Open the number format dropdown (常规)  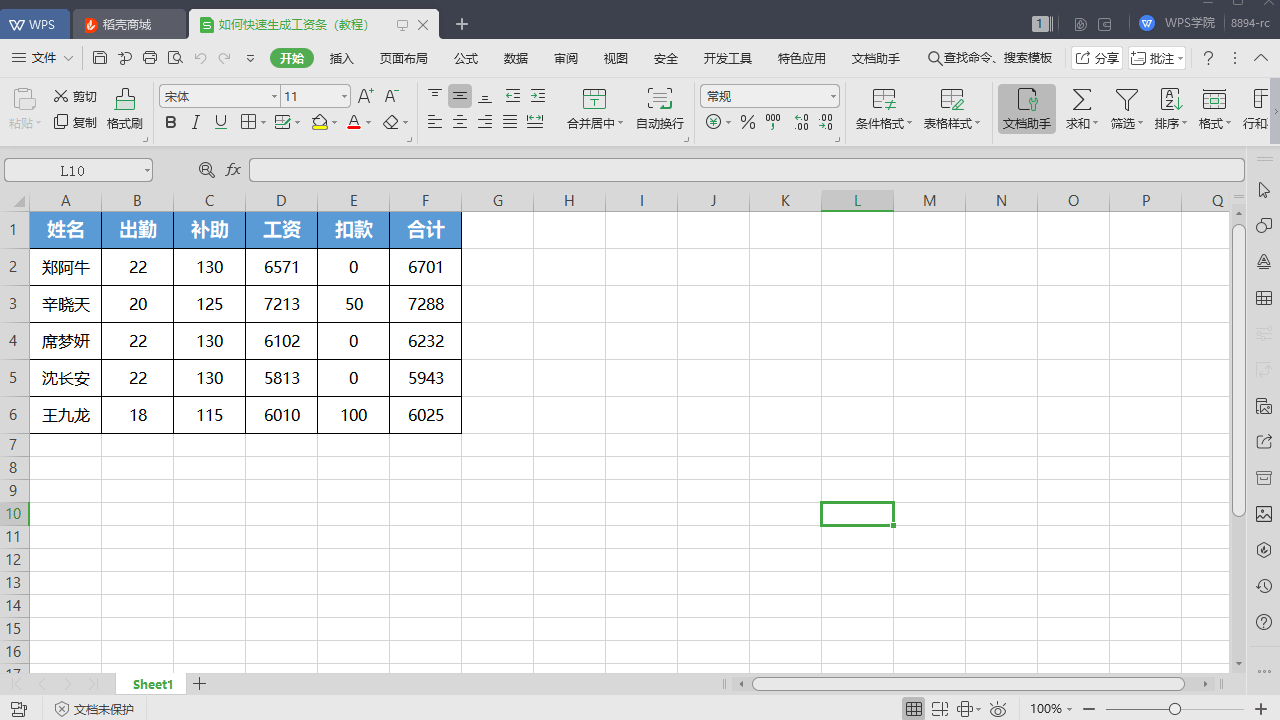pyautogui.click(x=833, y=97)
